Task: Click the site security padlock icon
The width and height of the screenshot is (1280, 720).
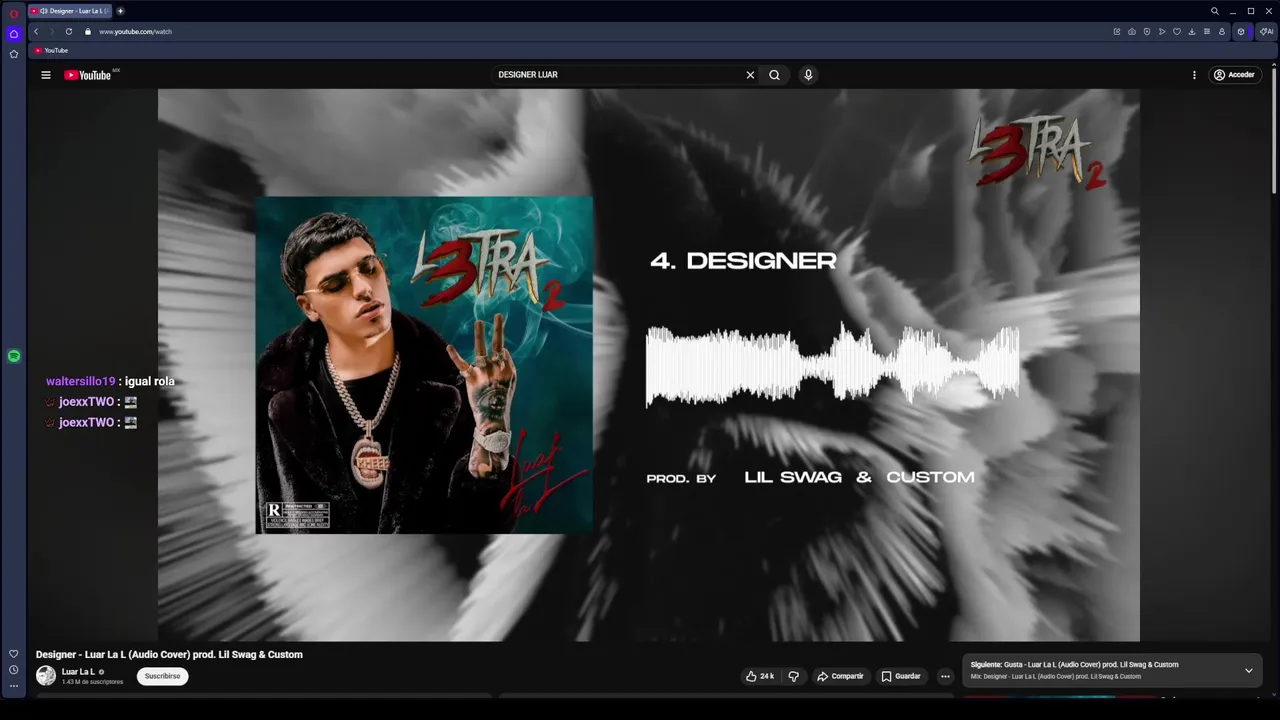Action: click(x=88, y=32)
